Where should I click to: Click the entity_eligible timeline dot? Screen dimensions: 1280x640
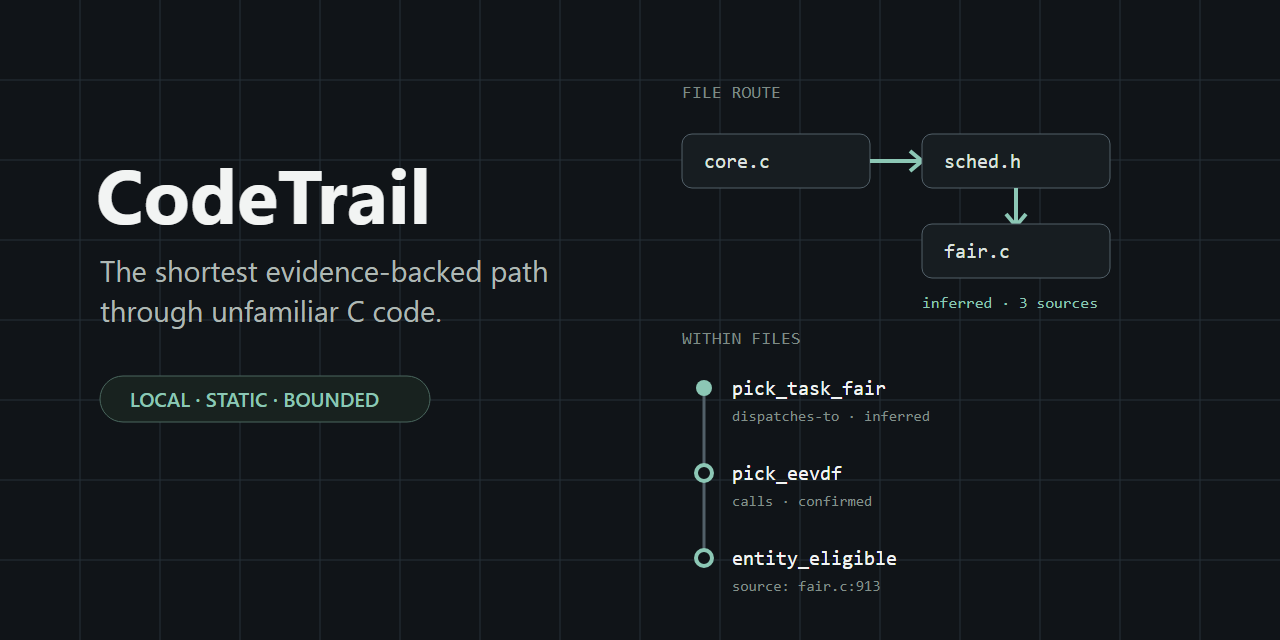coord(704,558)
